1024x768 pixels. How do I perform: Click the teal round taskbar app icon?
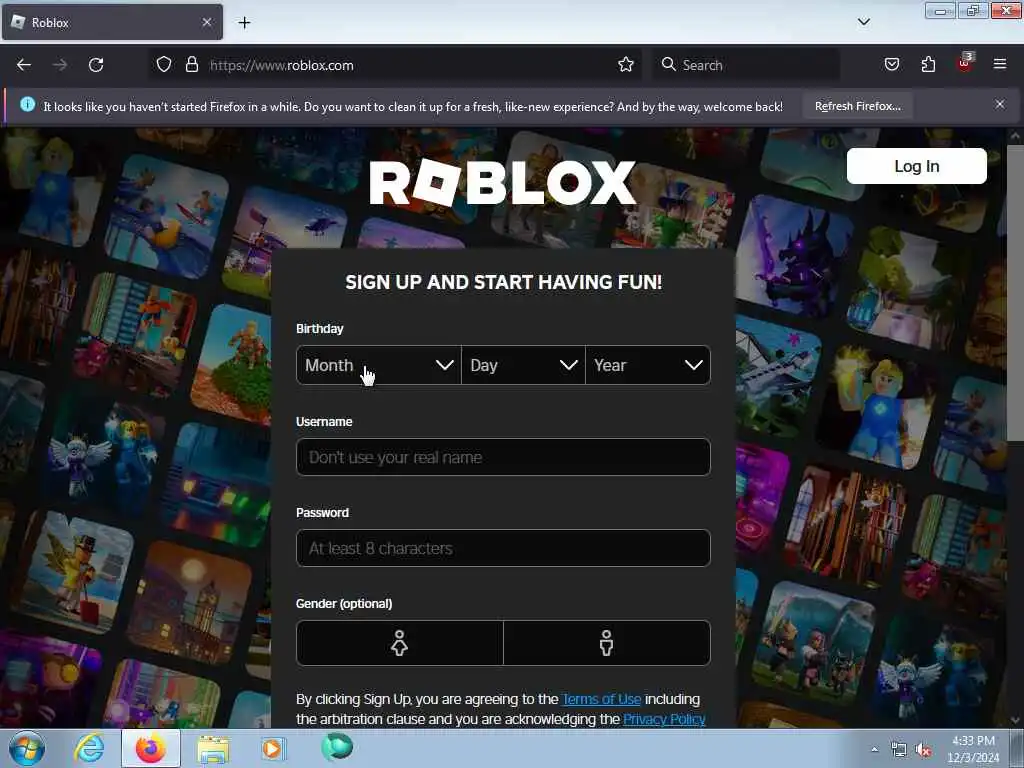tap(337, 747)
